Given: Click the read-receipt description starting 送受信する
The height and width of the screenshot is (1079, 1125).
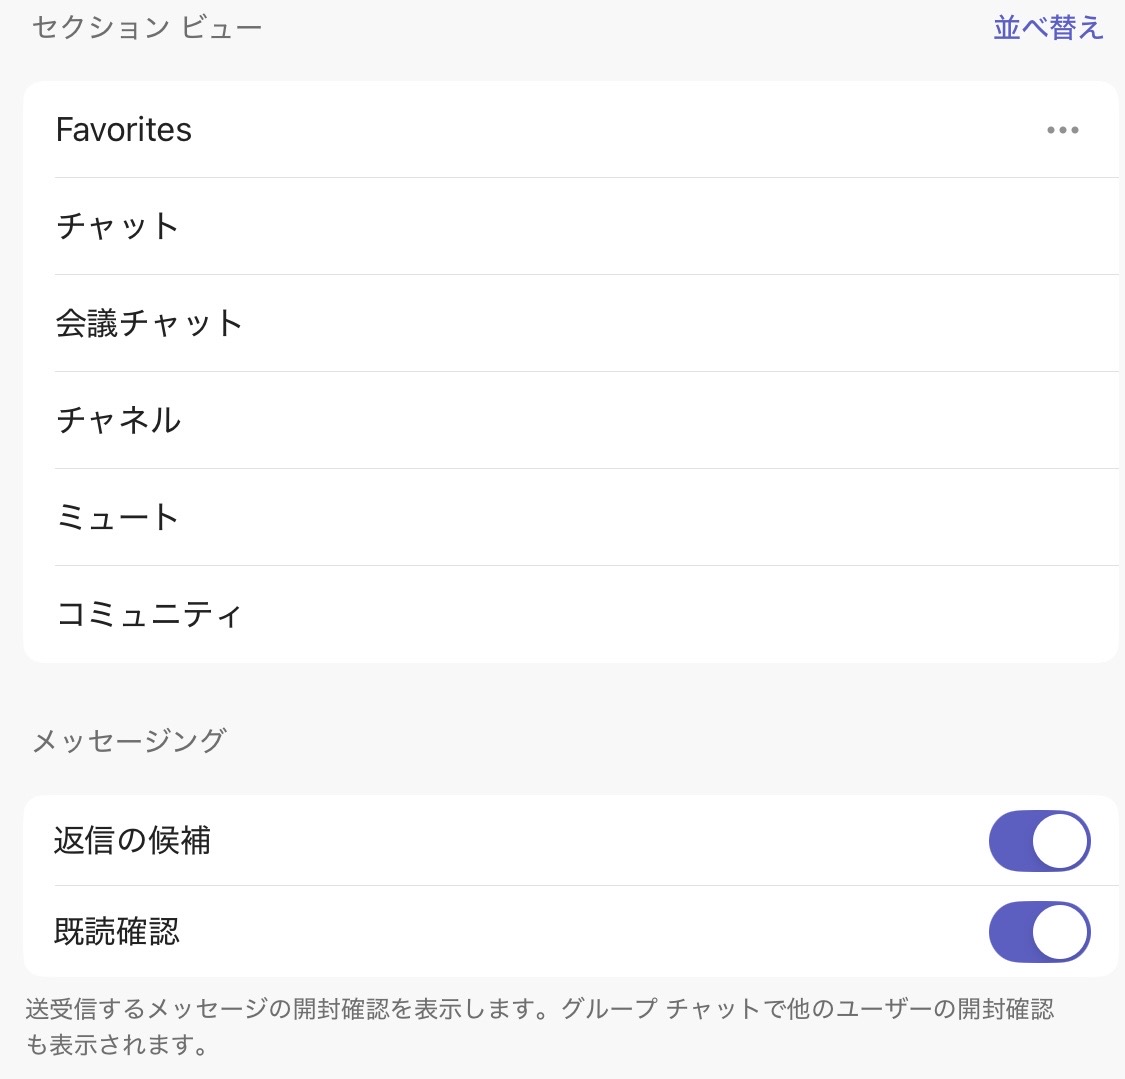Looking at the screenshot, I should click(x=540, y=1027).
